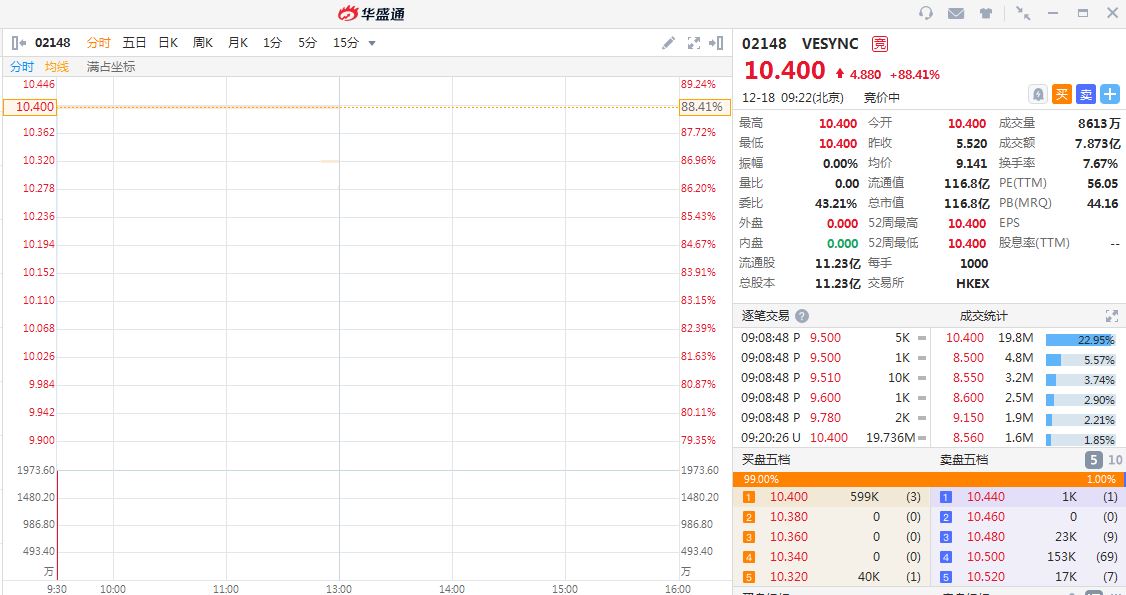Open customer service headset icon
Screen dimensions: 1126x595
(x=926, y=13)
